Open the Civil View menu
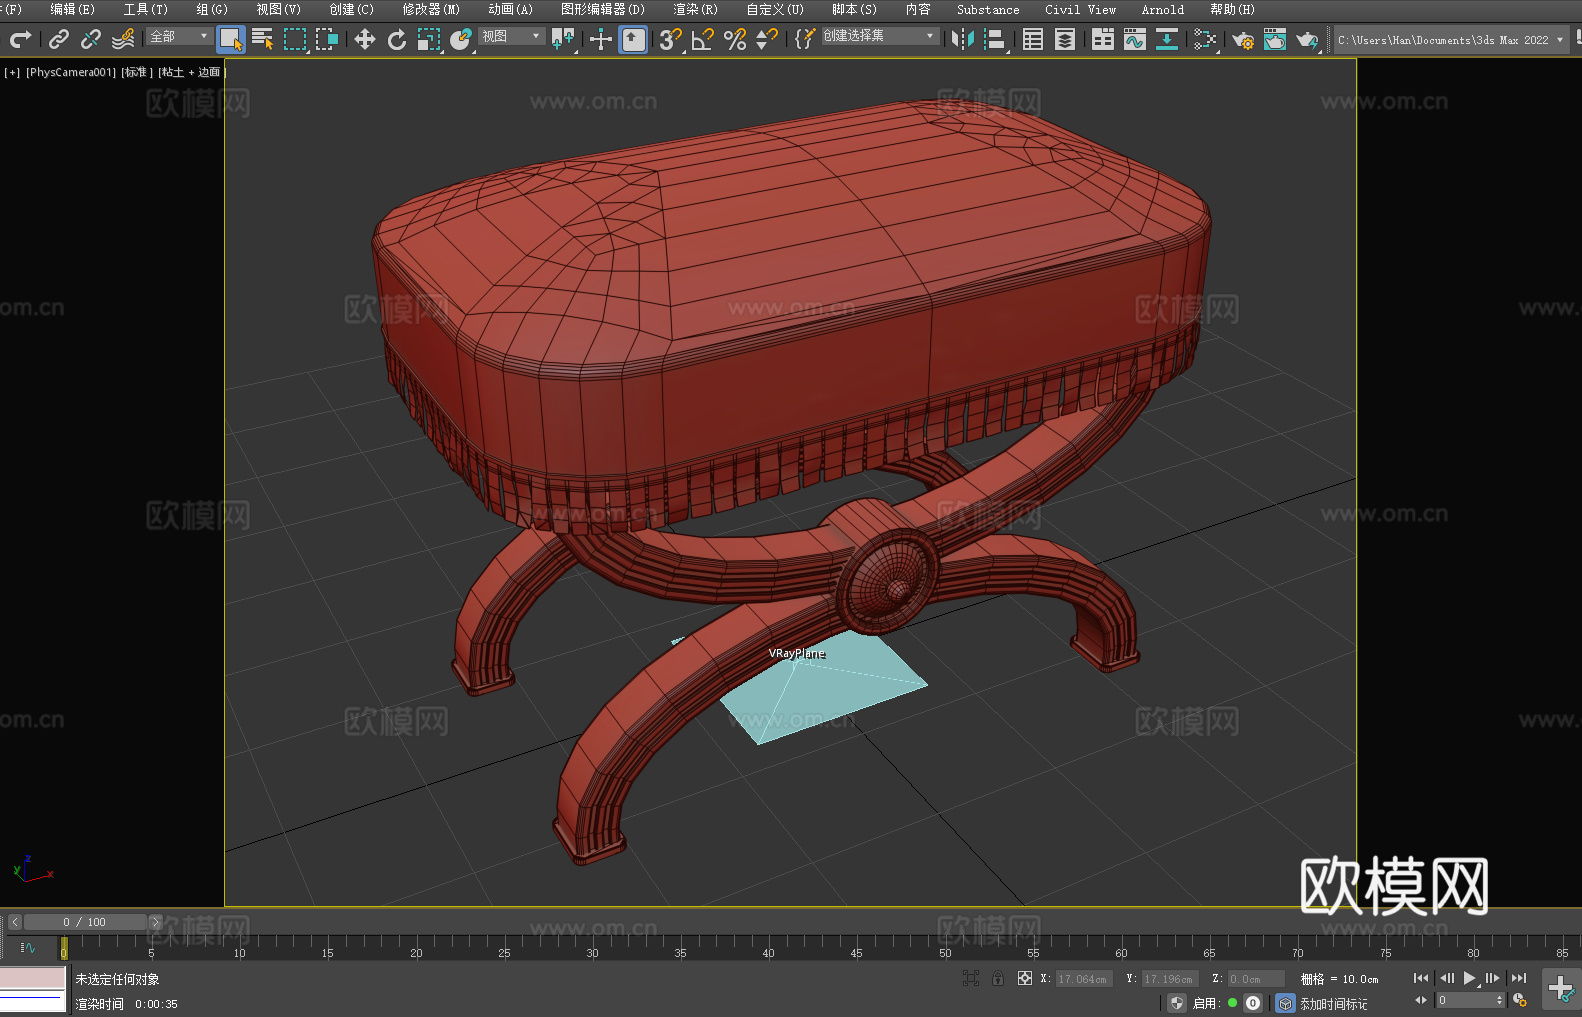This screenshot has height=1017, width=1582. (1080, 9)
